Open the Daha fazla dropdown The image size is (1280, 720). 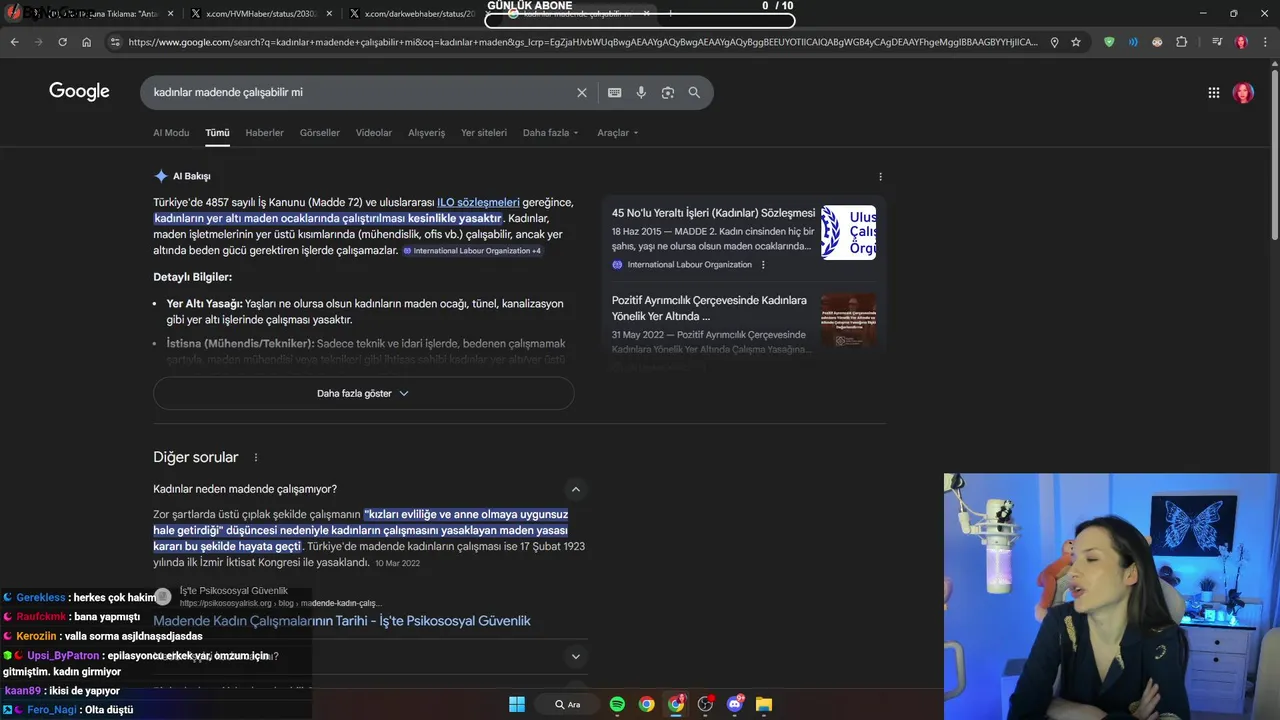(550, 133)
